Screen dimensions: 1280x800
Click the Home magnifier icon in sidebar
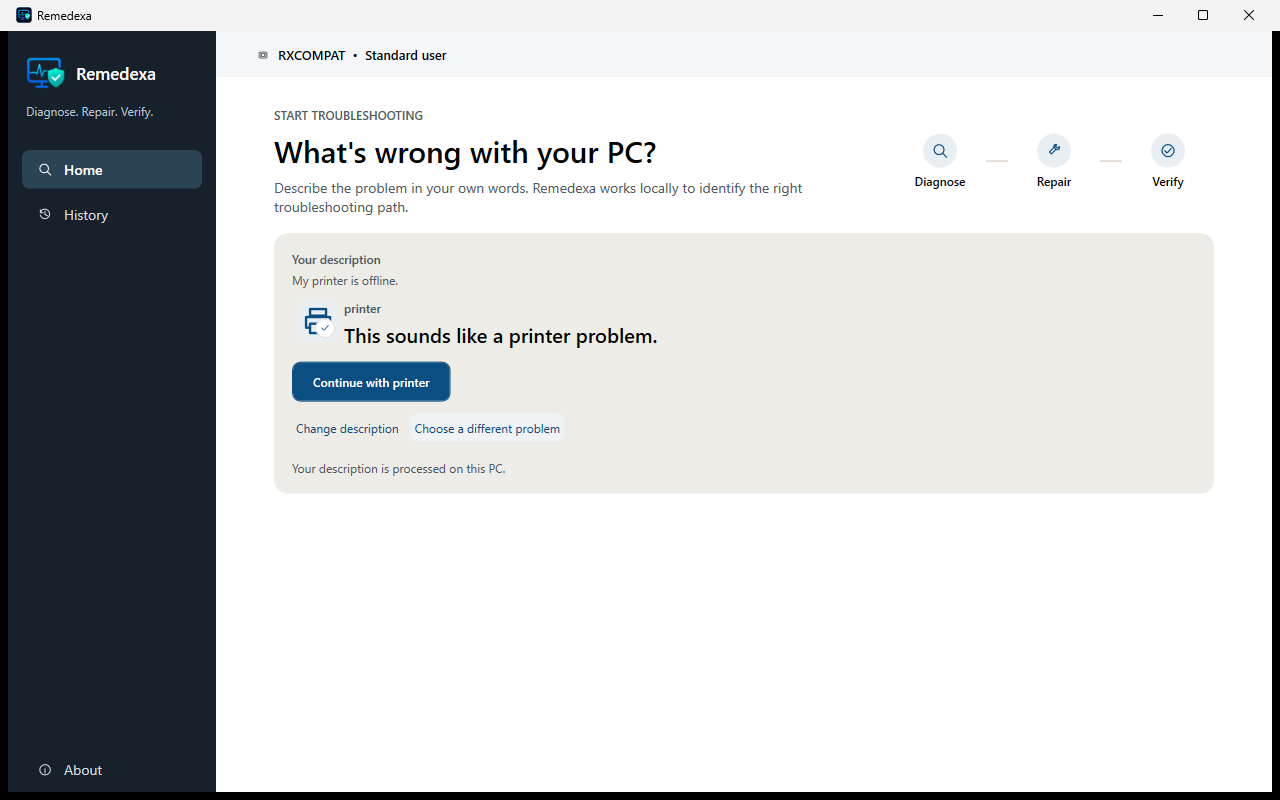[45, 170]
